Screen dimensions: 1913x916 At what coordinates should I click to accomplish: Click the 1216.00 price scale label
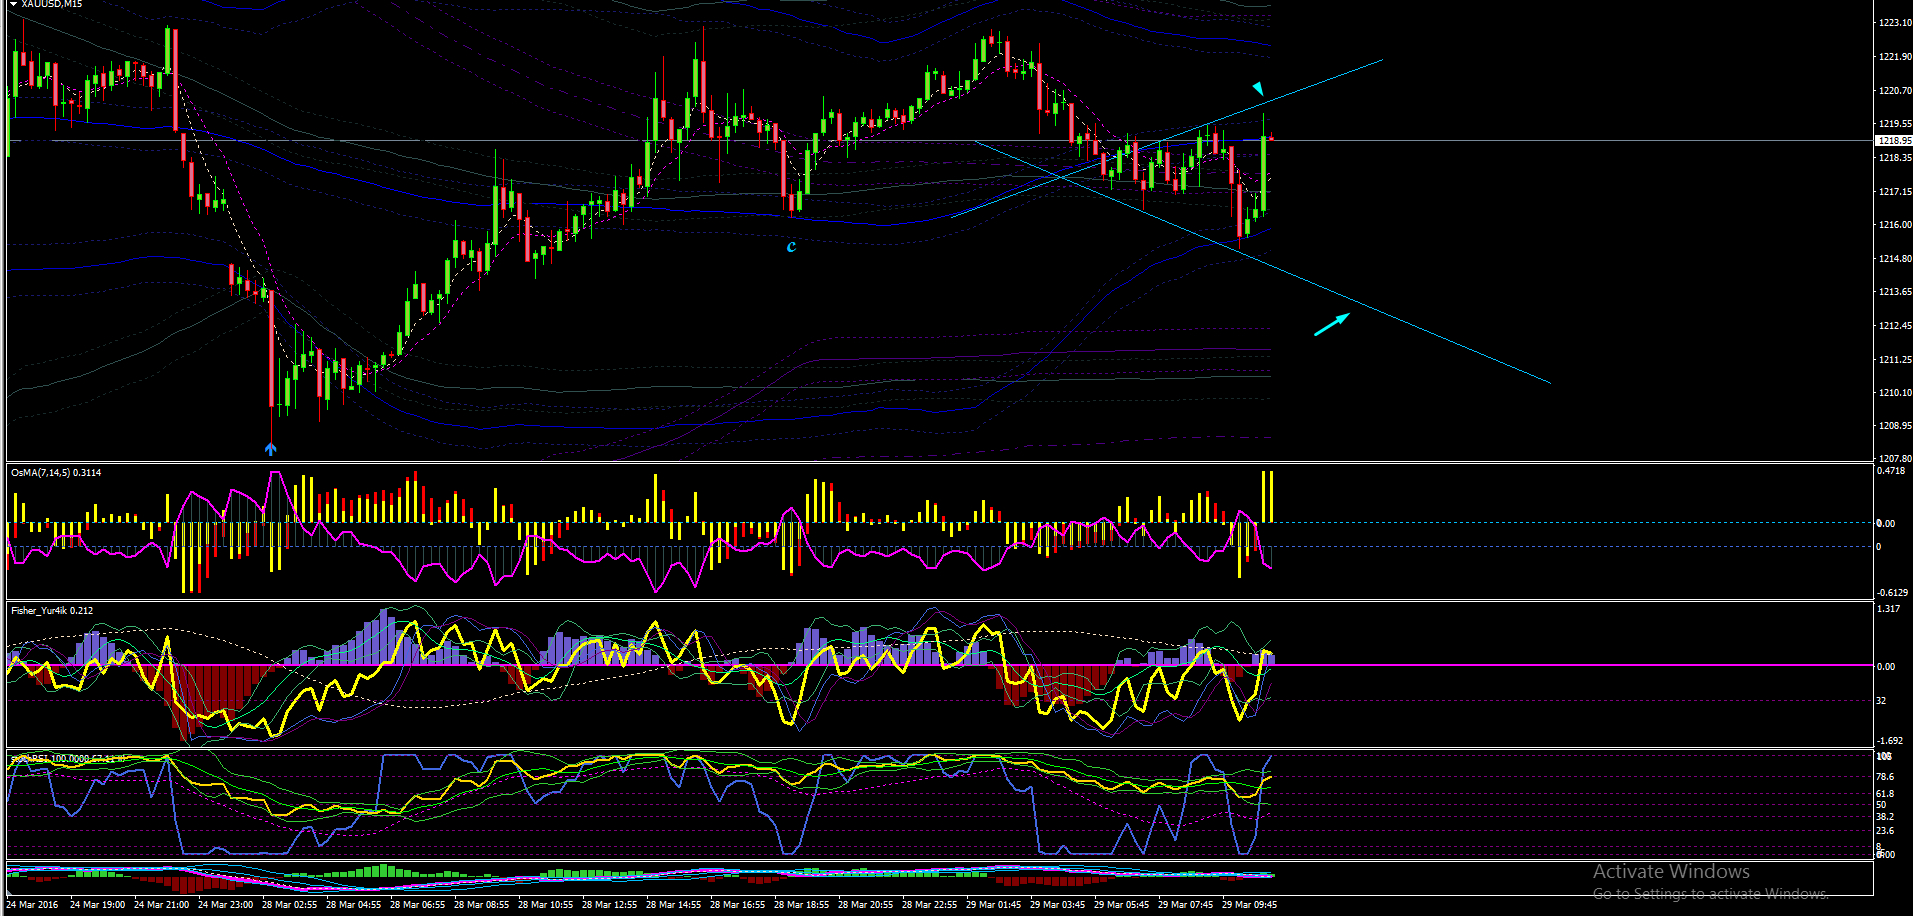(1895, 225)
